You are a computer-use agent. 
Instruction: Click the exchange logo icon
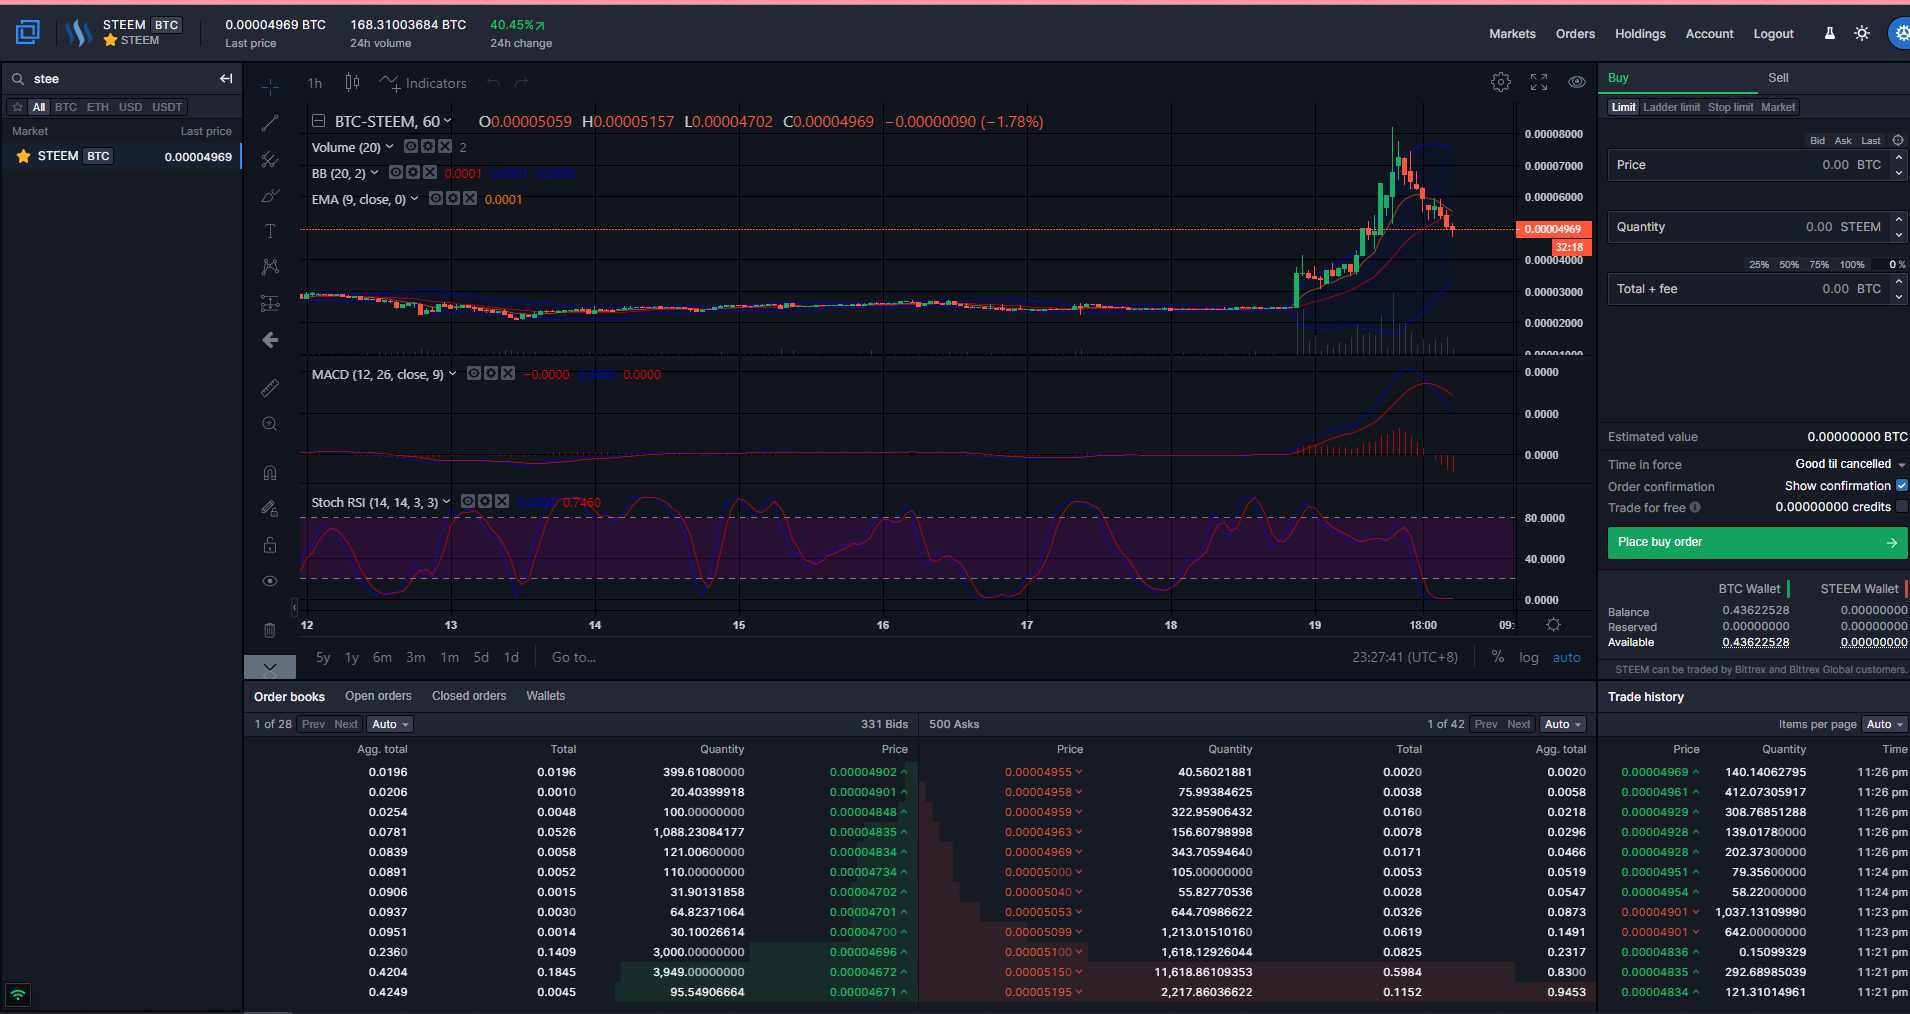pos(28,33)
